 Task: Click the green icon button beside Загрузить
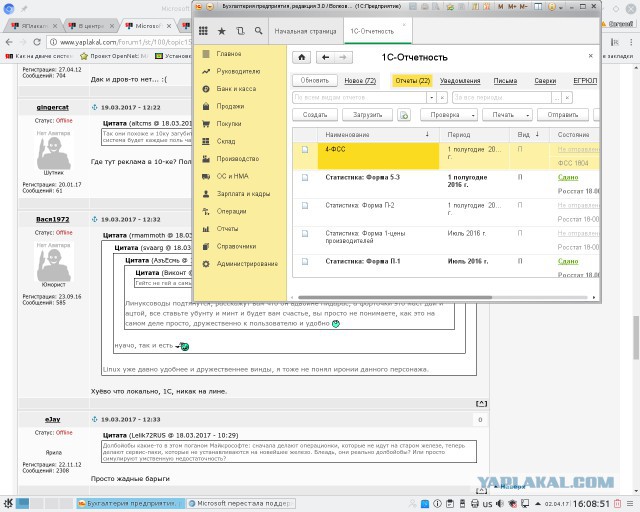point(404,115)
